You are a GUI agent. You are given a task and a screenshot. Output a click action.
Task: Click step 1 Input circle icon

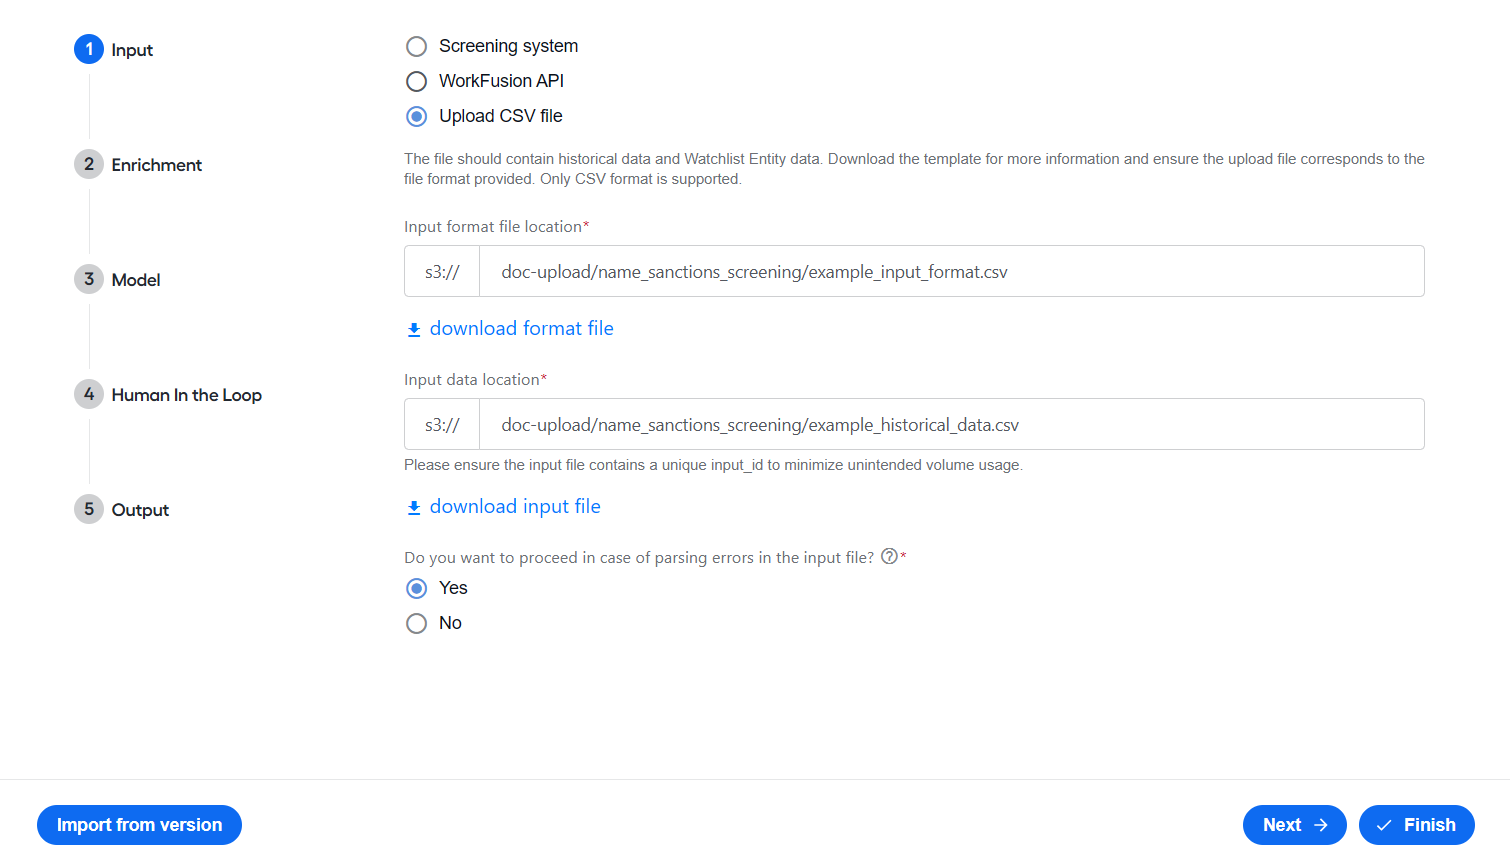tap(89, 49)
